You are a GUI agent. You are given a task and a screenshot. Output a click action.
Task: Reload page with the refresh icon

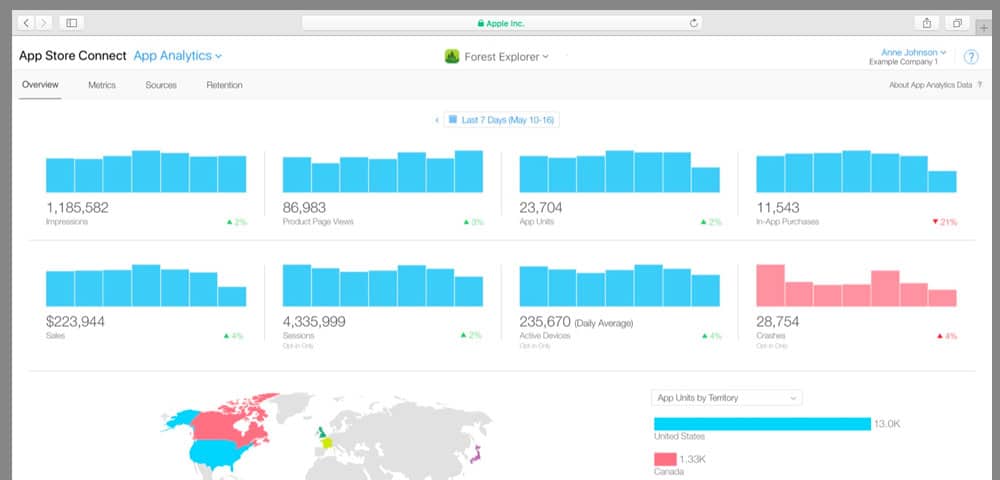coord(694,23)
